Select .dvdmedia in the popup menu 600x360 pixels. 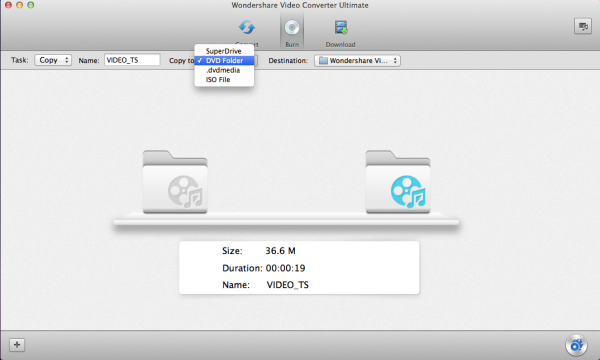(224, 70)
